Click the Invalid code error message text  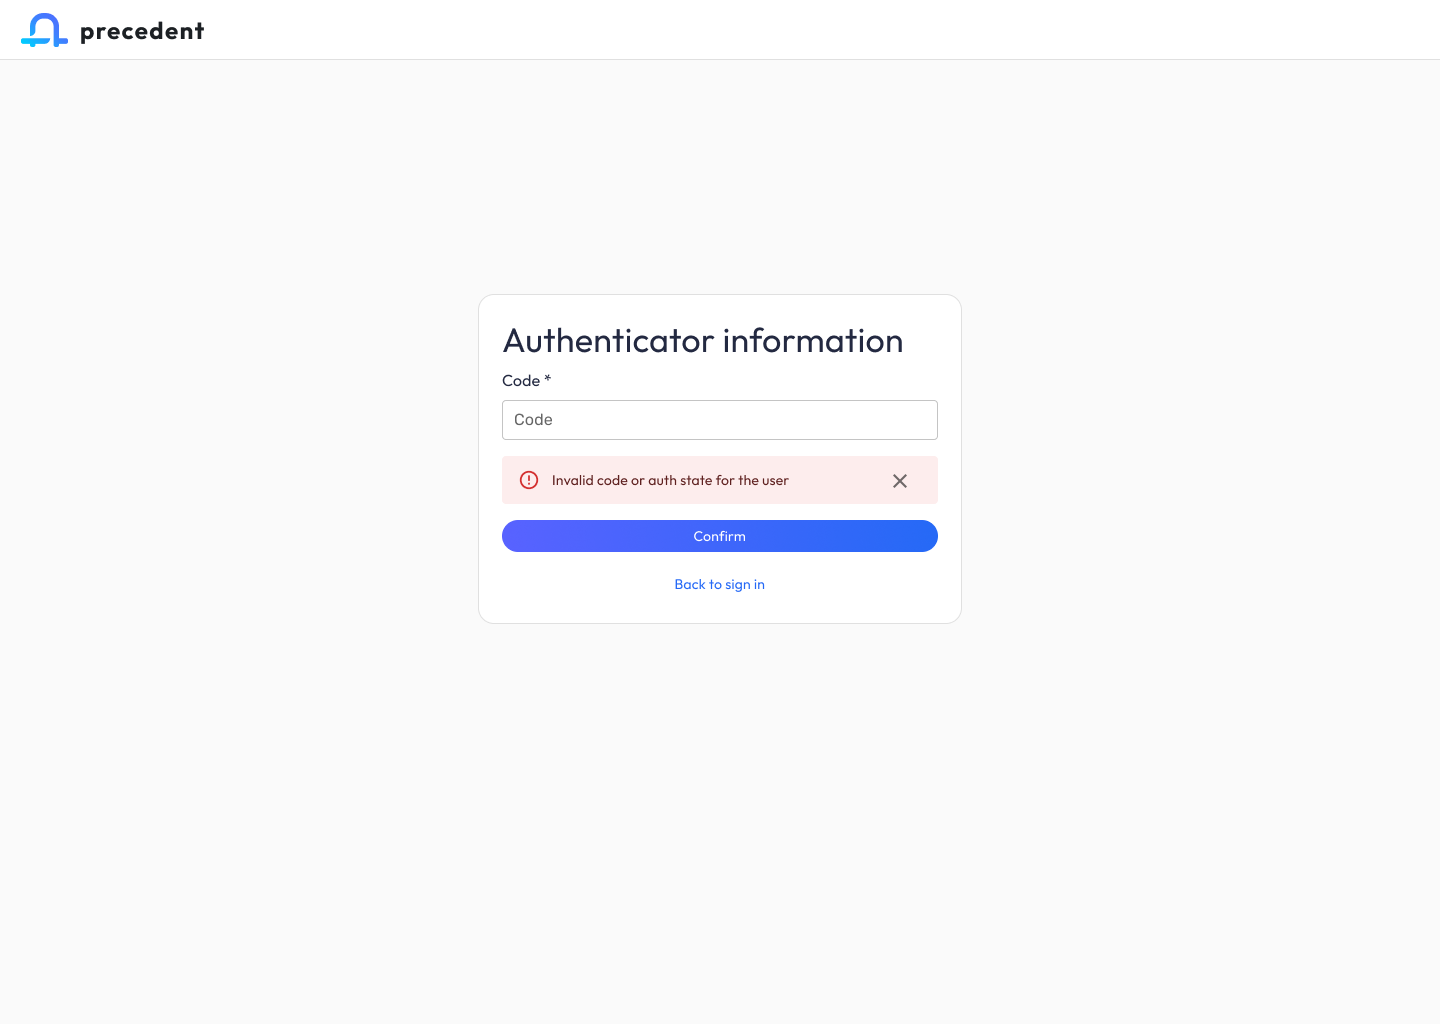pos(670,481)
